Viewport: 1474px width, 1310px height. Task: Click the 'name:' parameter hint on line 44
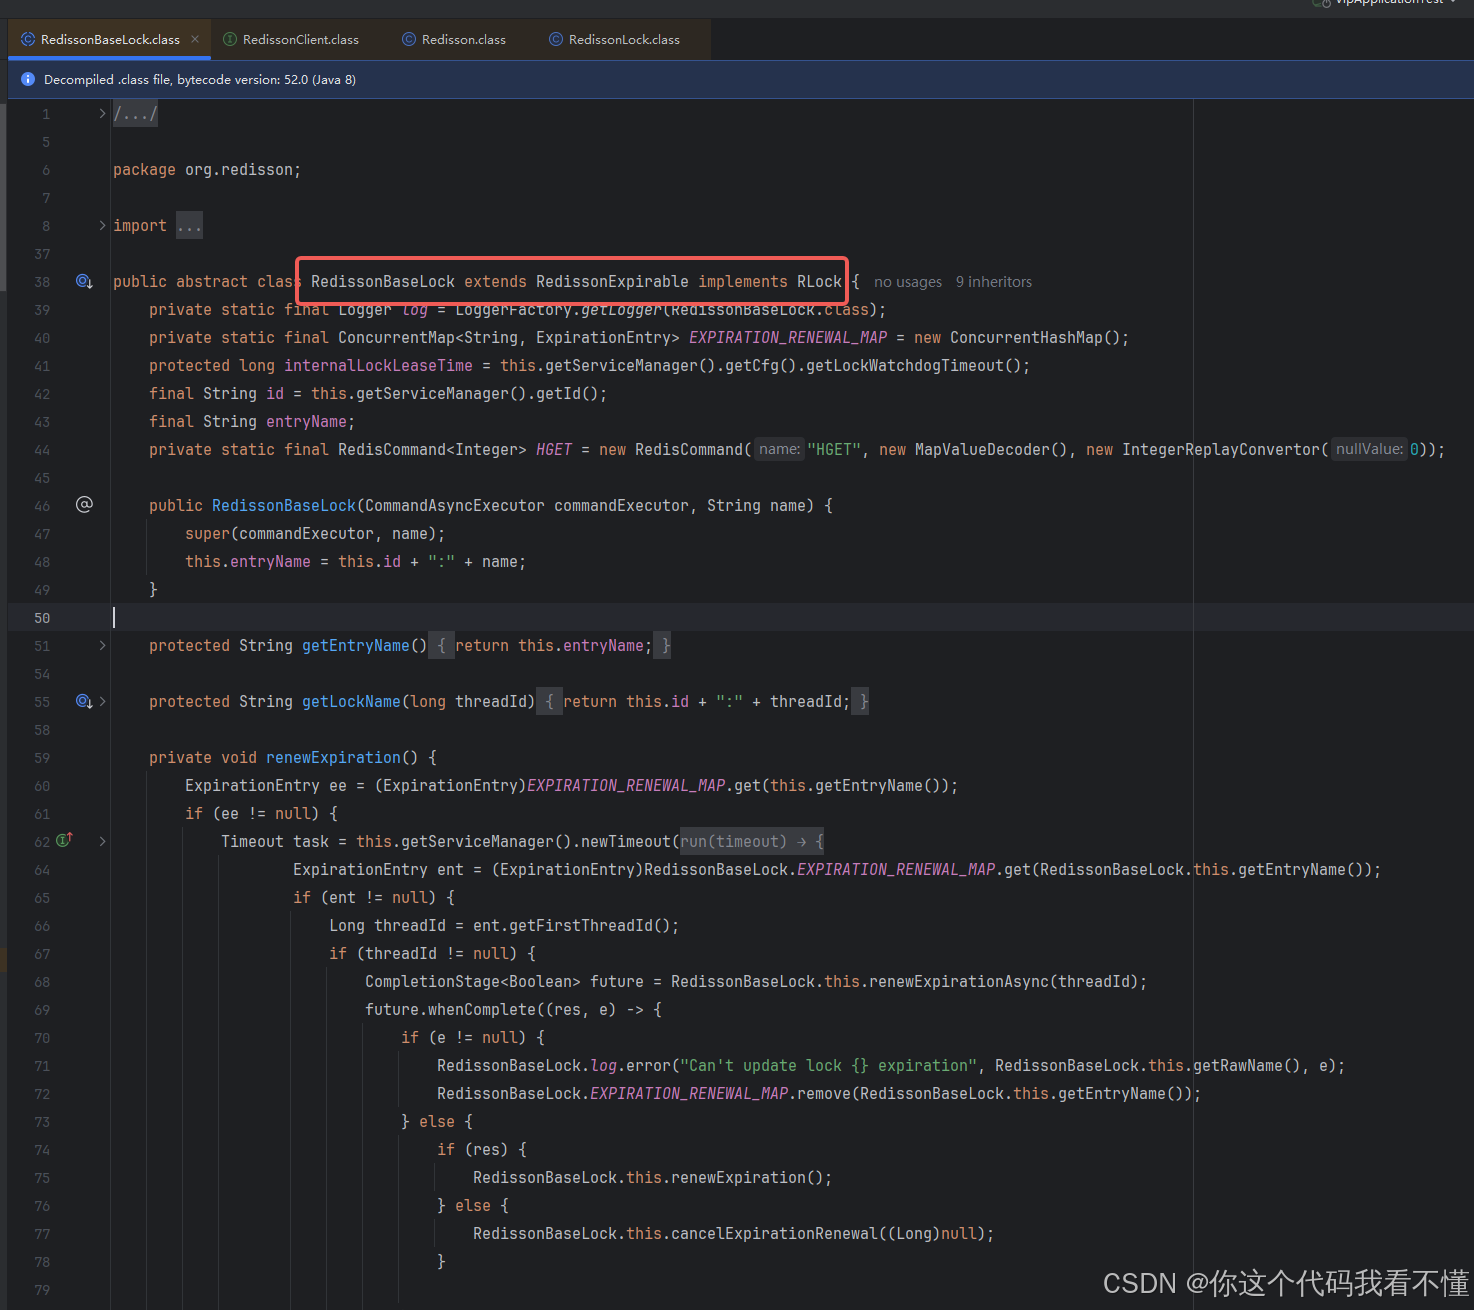(x=779, y=450)
